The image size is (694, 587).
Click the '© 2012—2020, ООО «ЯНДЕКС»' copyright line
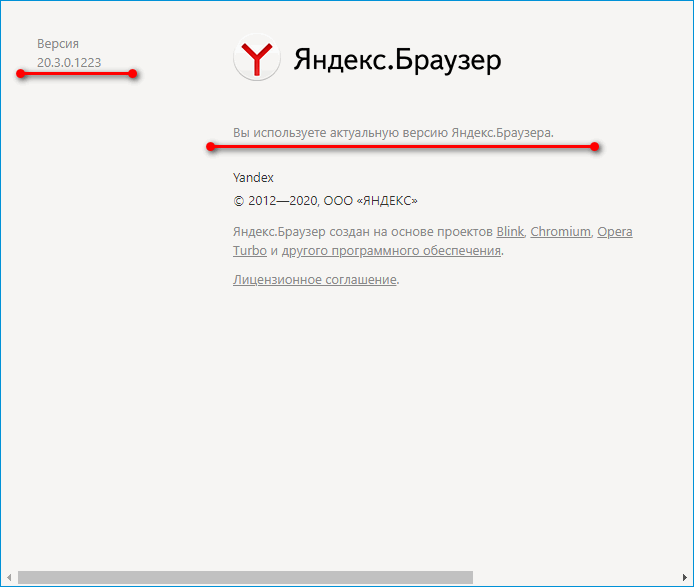325,201
